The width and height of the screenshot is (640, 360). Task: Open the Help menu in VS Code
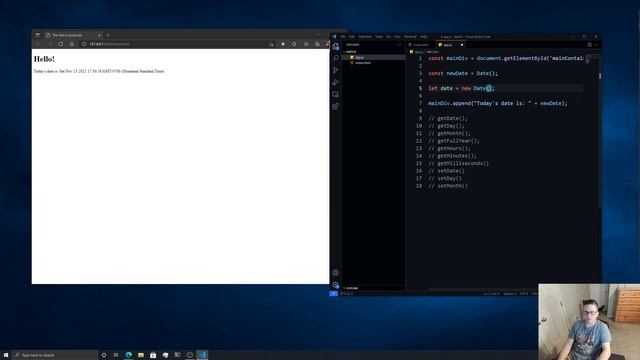pos(423,37)
